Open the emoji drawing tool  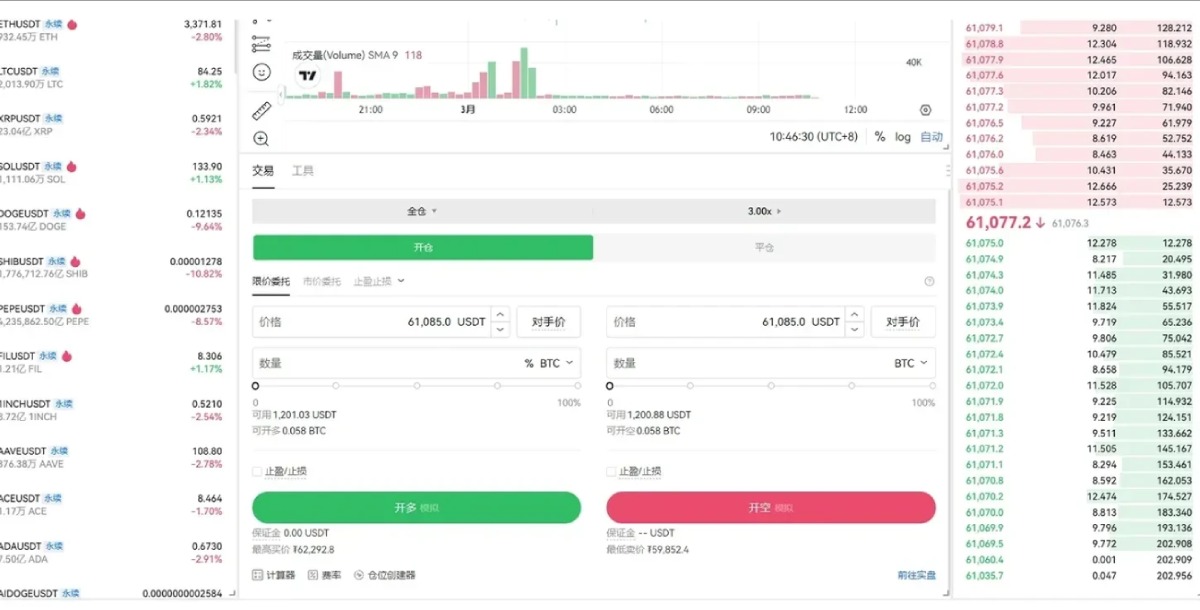[262, 70]
